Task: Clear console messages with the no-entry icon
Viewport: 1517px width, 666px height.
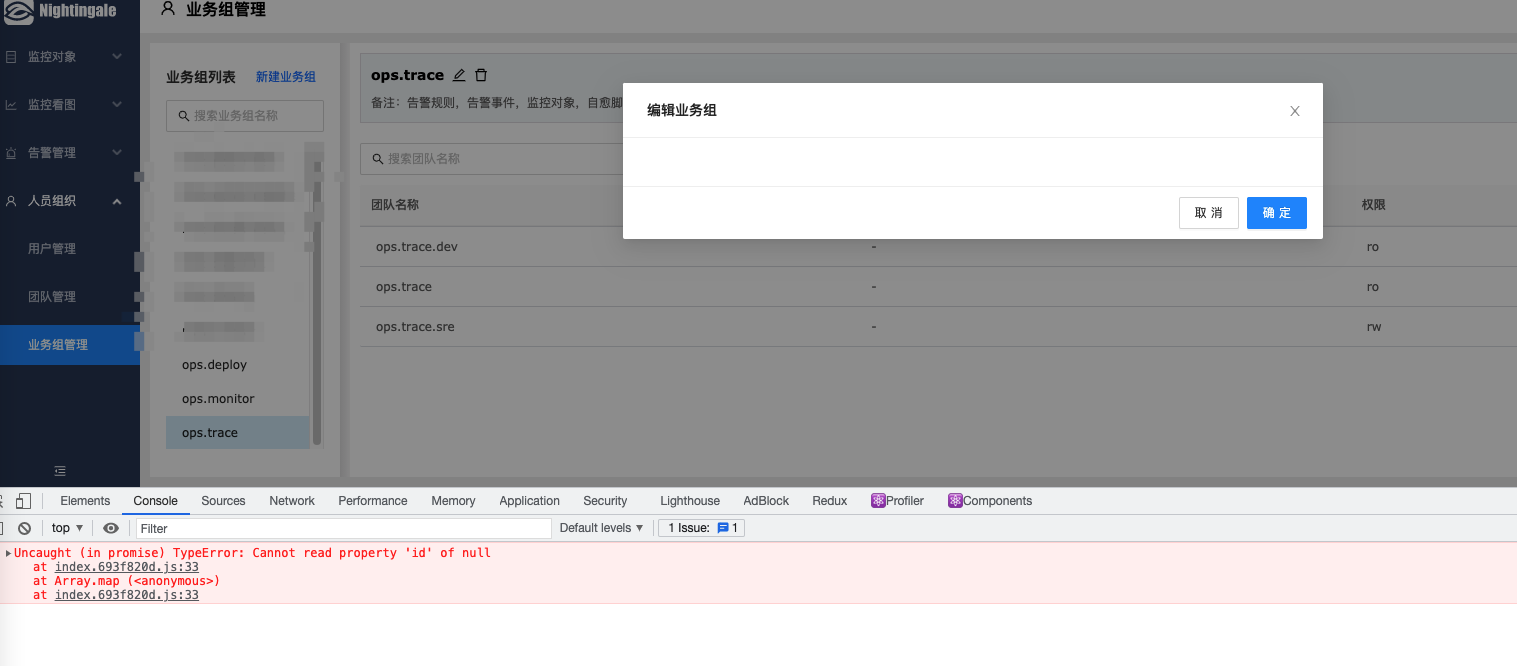Action: (x=24, y=527)
